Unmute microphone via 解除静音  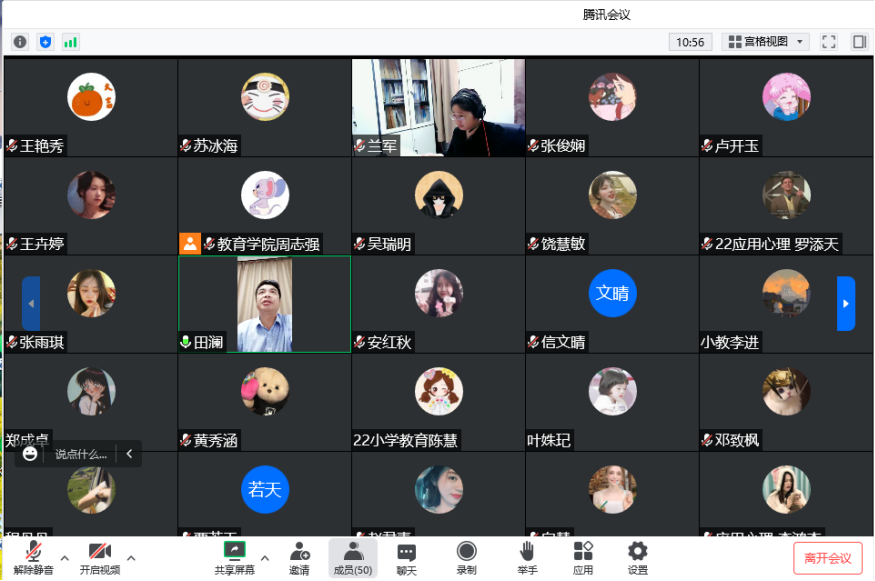33,558
